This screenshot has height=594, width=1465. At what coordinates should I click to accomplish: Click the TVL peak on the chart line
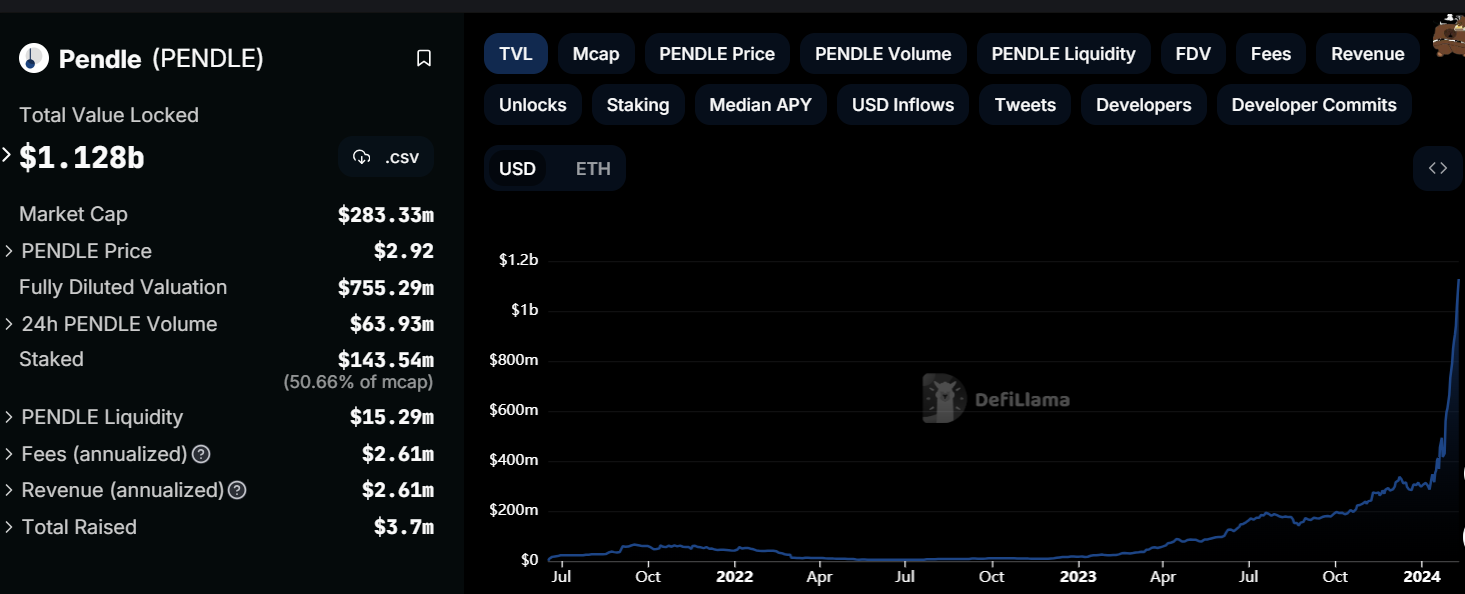click(1458, 281)
